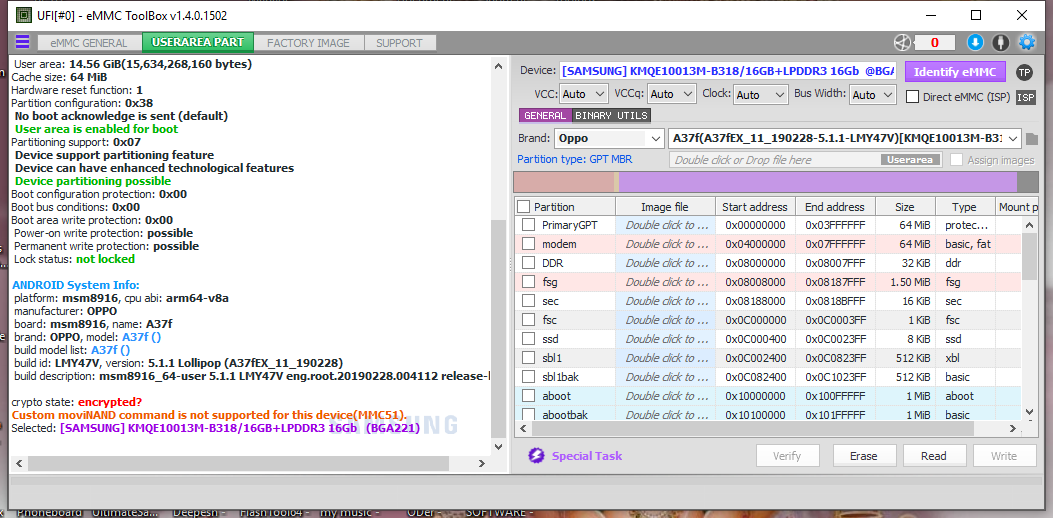The height and width of the screenshot is (518, 1053).
Task: Check the fsc partition checkbox
Action: click(x=529, y=320)
